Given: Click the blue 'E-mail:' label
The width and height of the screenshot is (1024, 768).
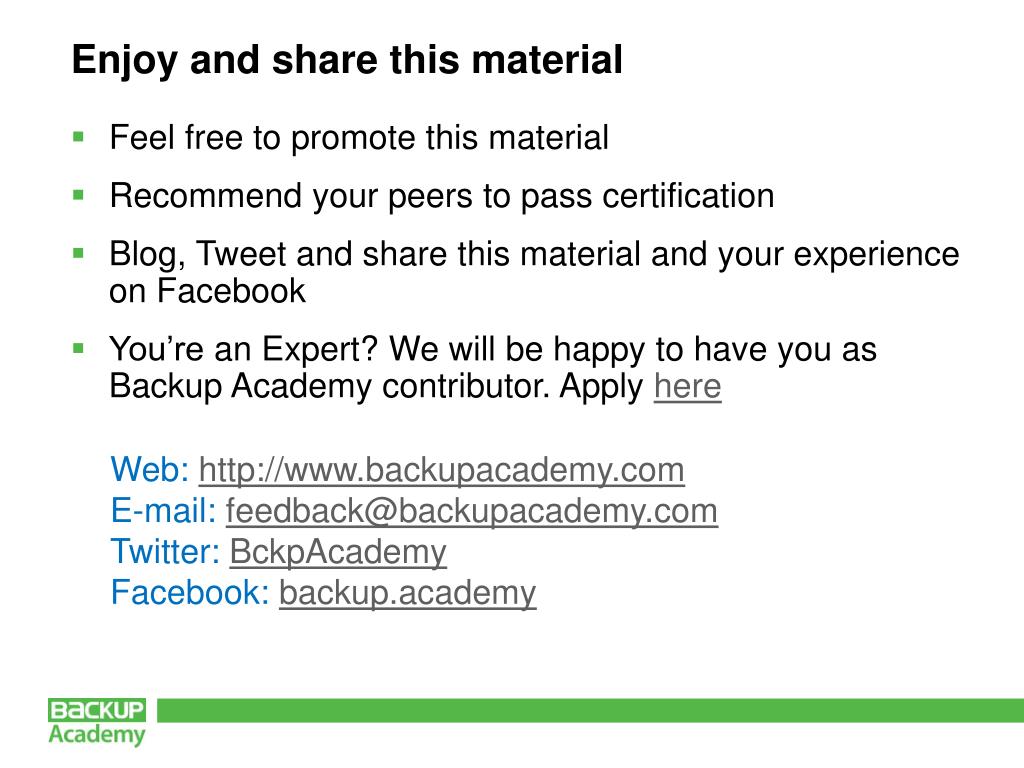Looking at the screenshot, I should 163,511.
